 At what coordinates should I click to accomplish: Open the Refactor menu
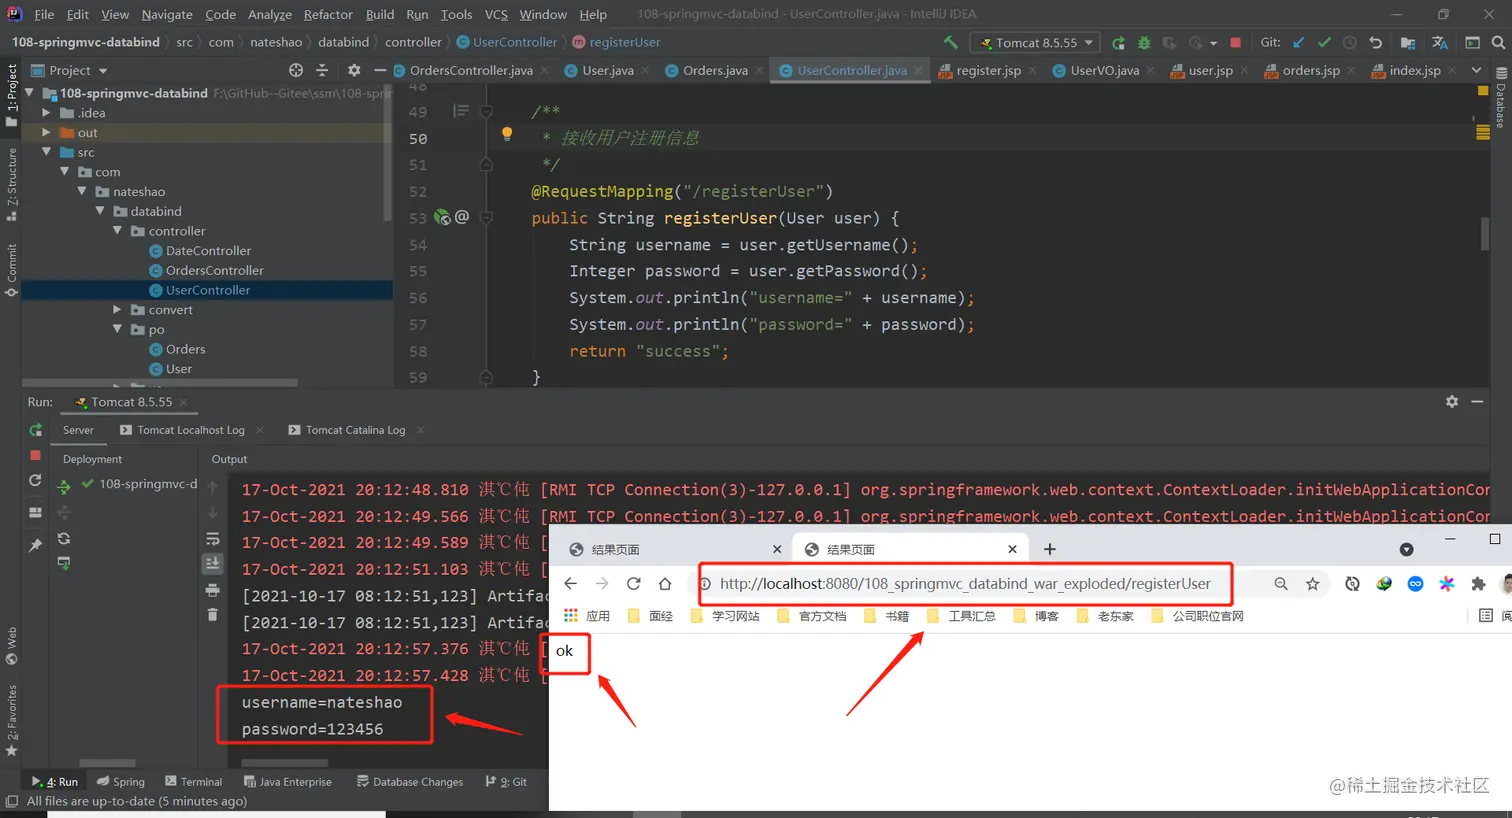328,14
